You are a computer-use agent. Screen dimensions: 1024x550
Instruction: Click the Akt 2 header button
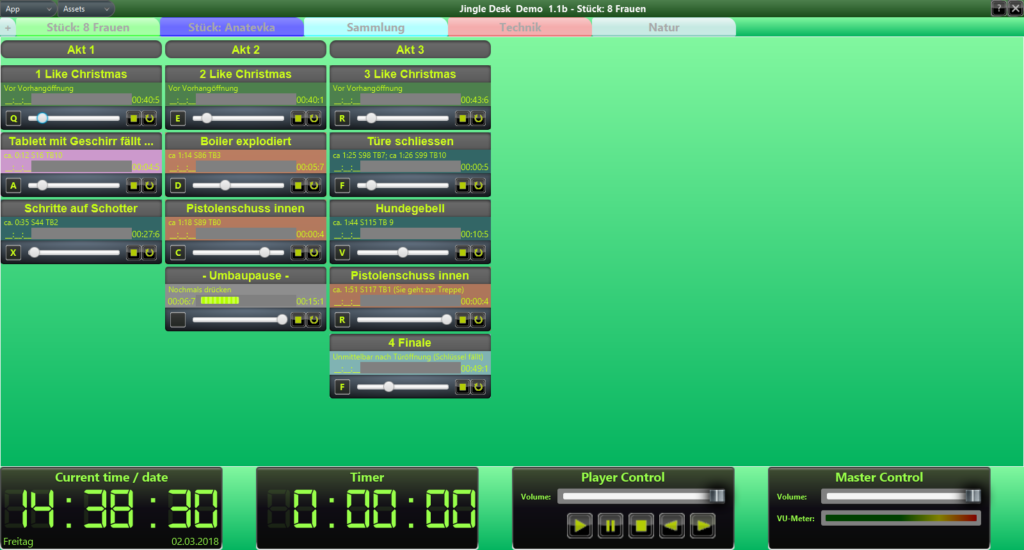(245, 49)
